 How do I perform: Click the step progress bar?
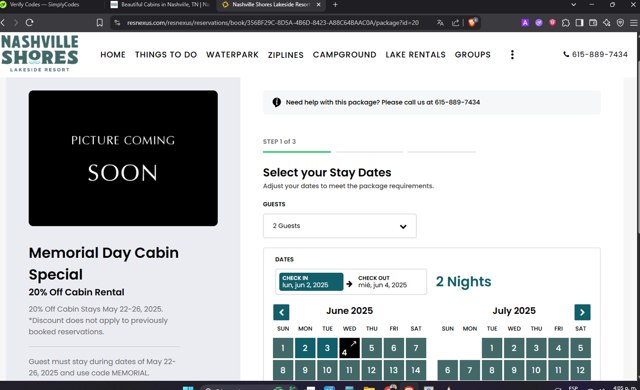(369, 152)
